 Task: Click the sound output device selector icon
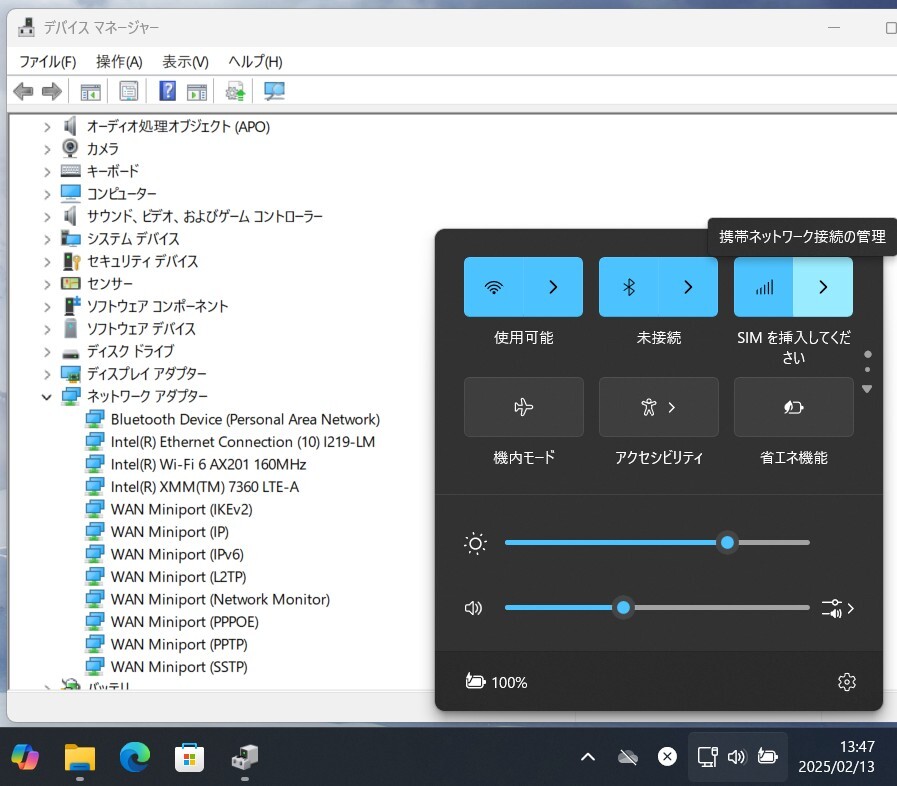pyautogui.click(x=836, y=608)
